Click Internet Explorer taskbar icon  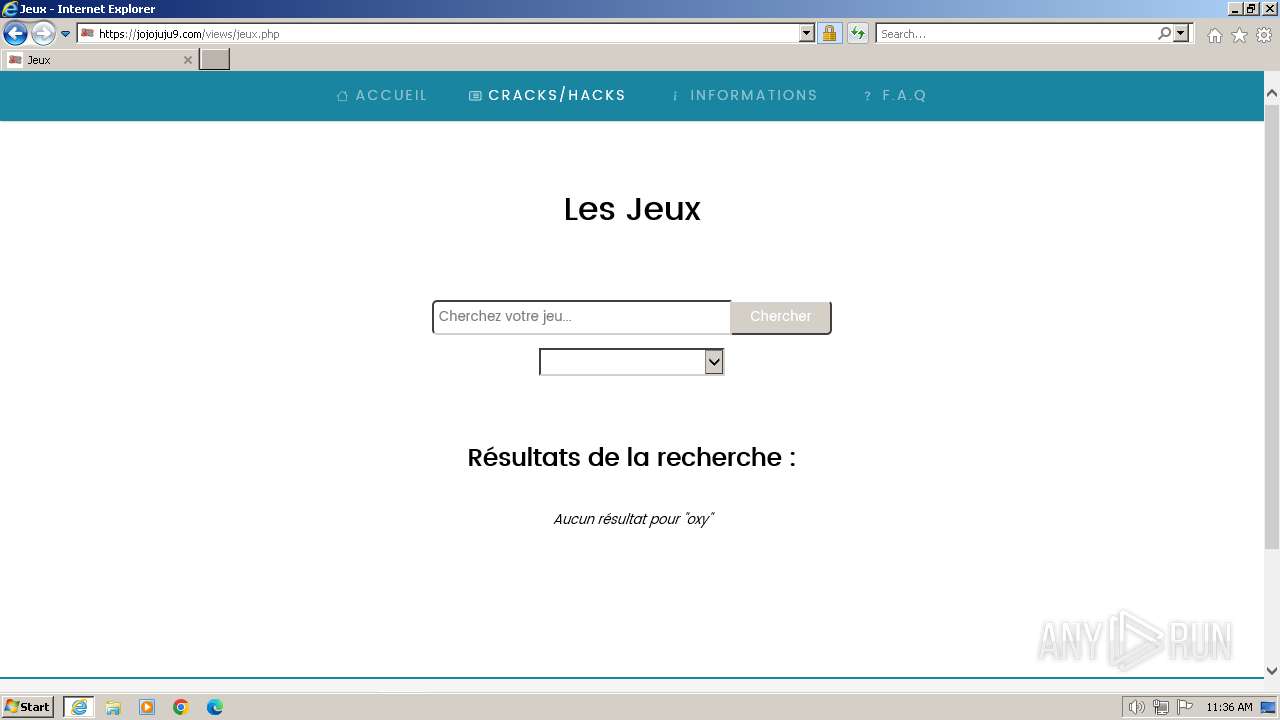(x=79, y=707)
